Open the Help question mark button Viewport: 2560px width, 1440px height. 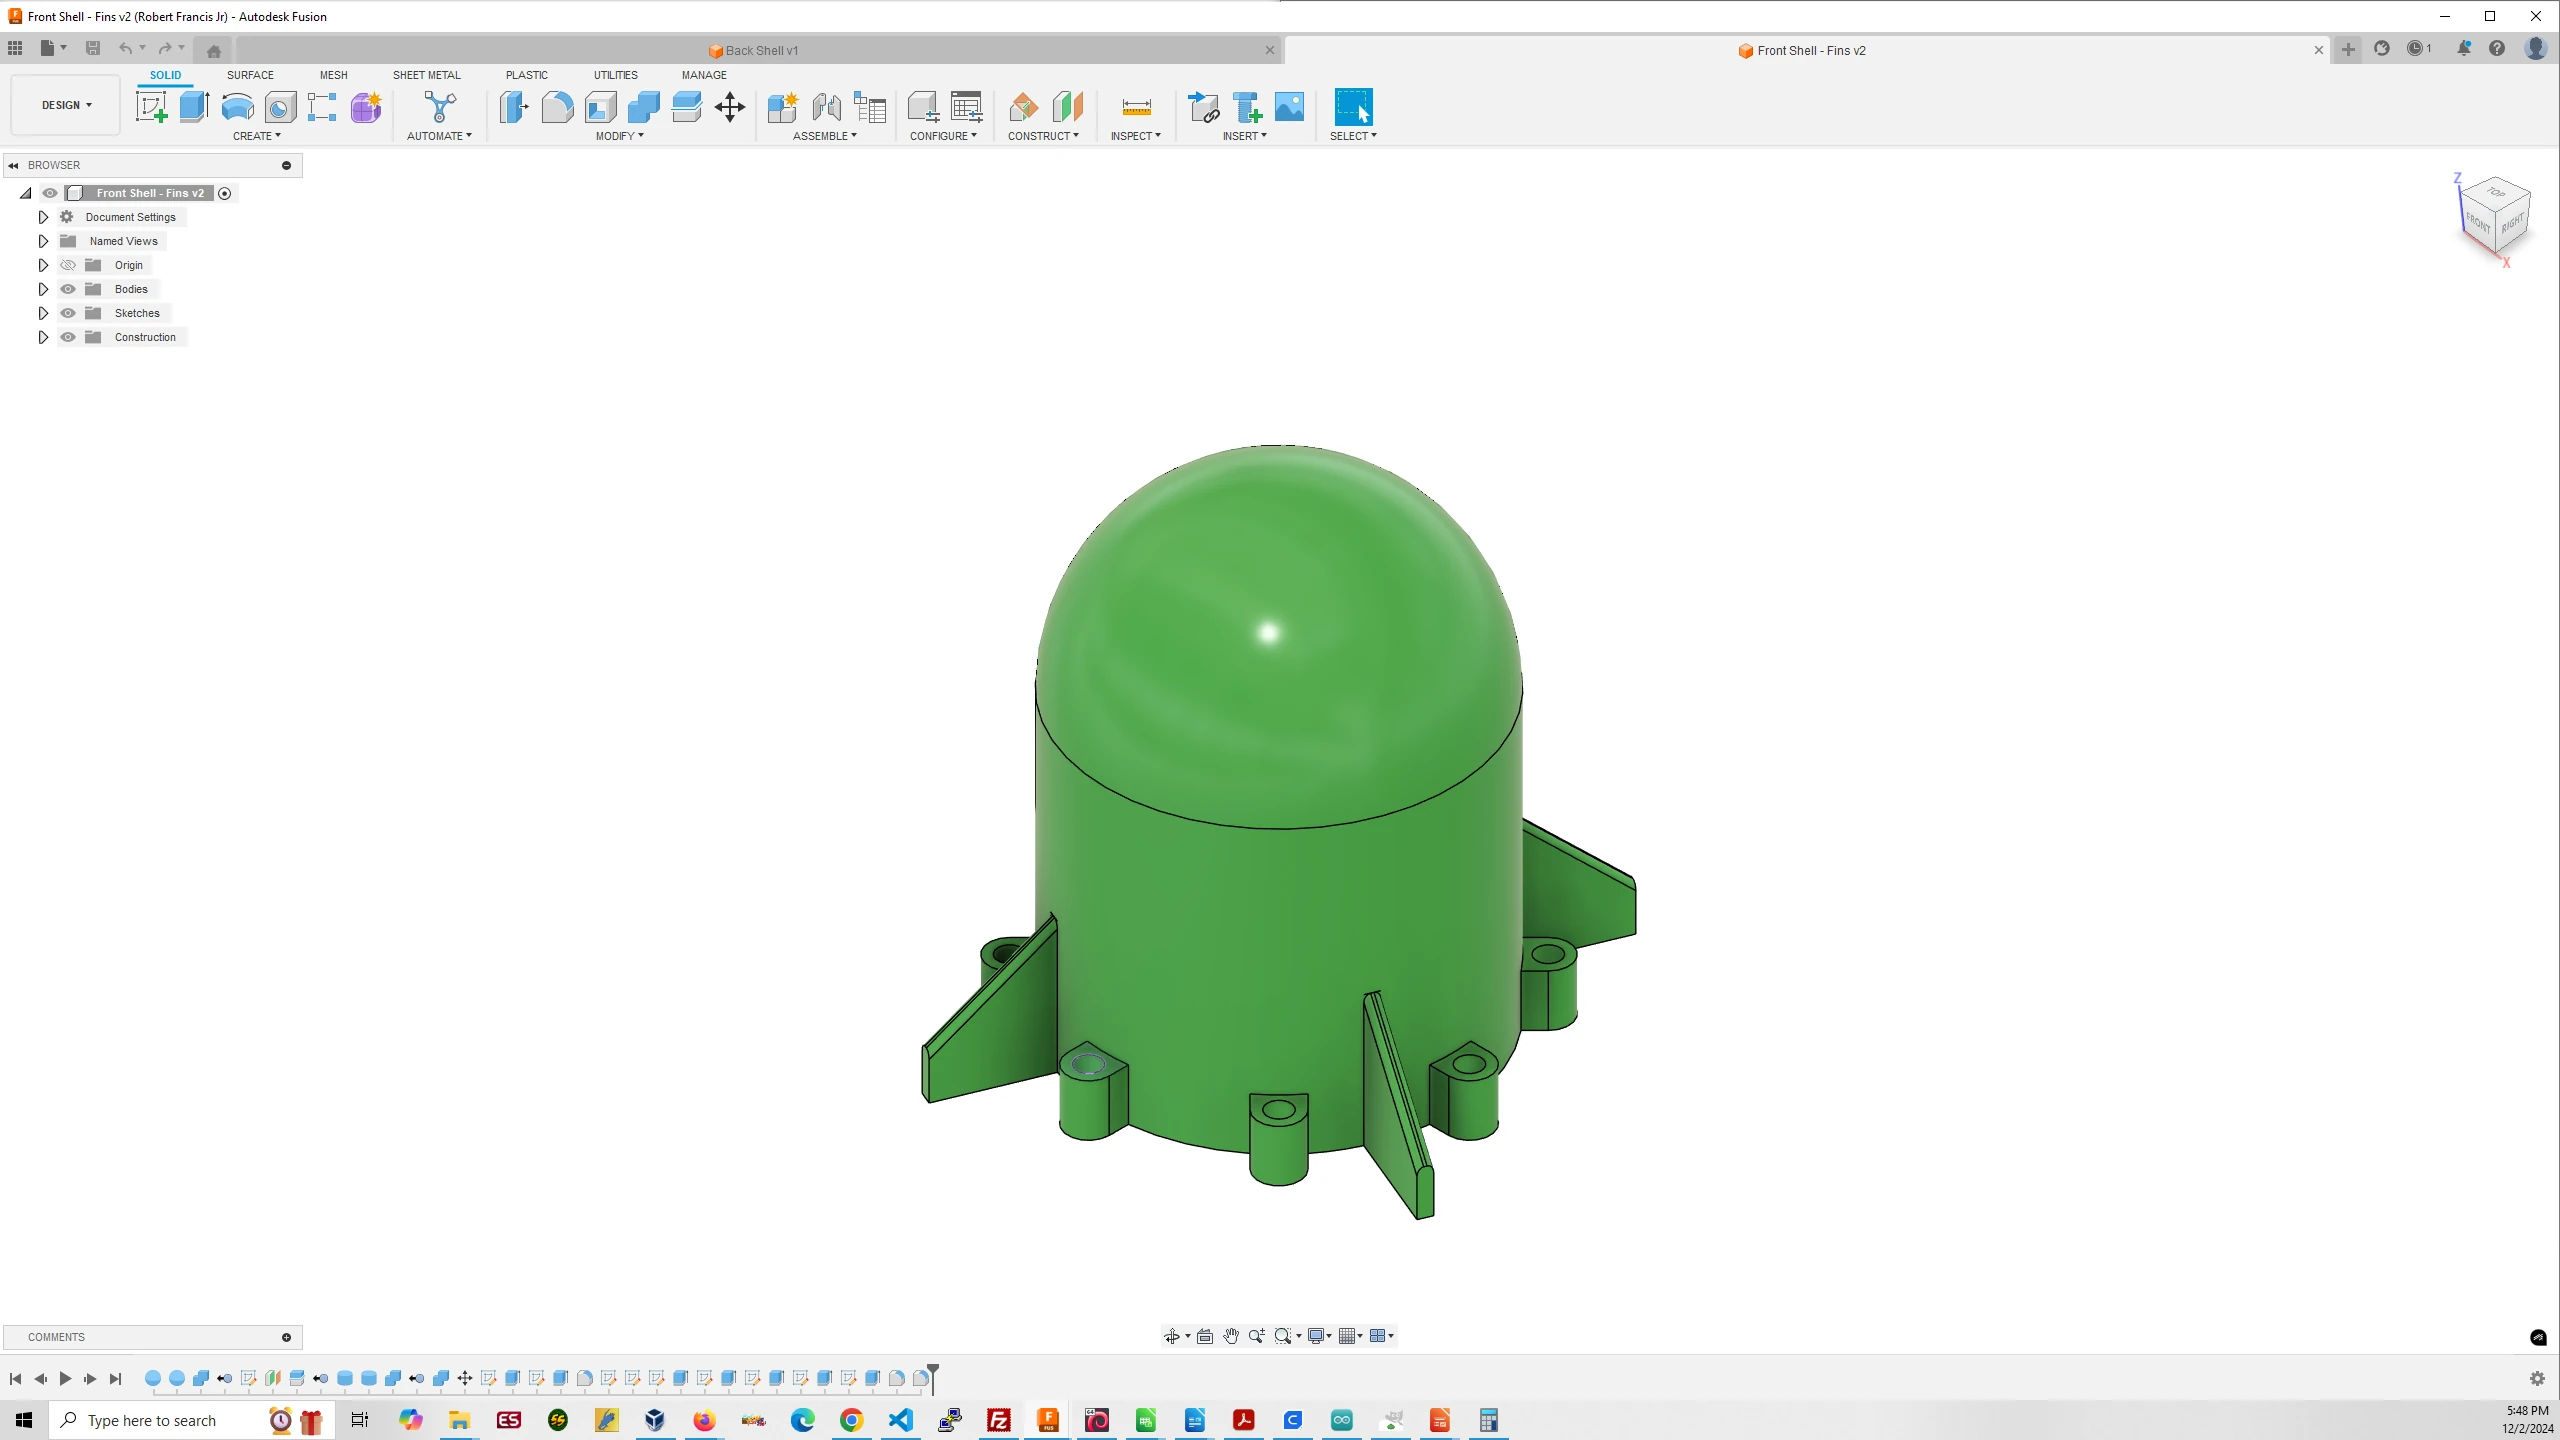2497,48
